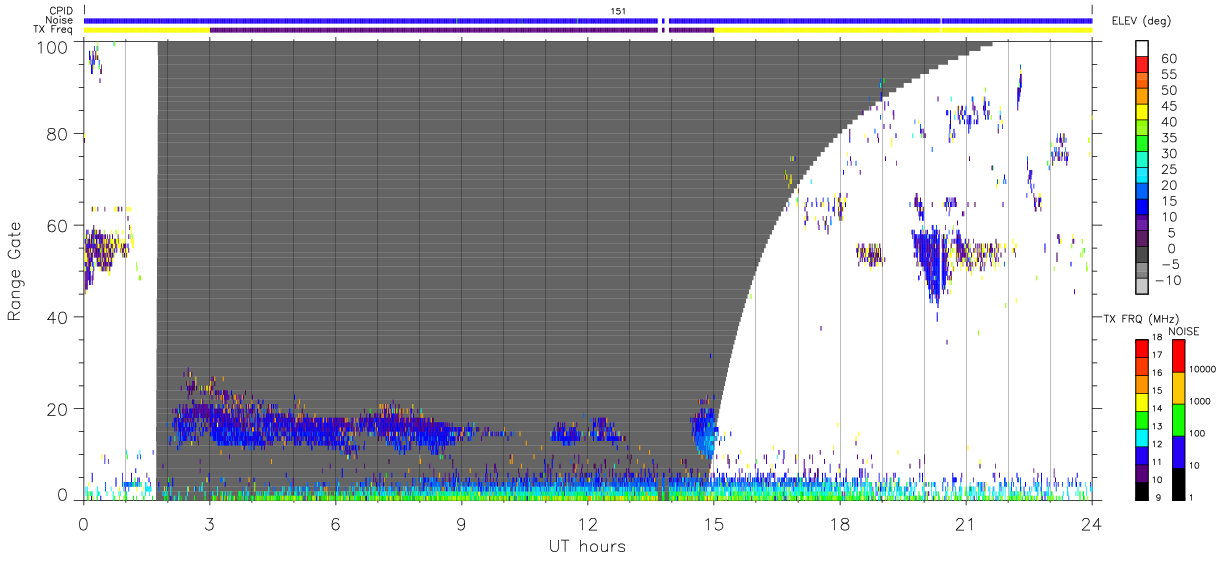Click the CPID label at top left
Viewport: 1228px width, 567px height.
(60, 10)
